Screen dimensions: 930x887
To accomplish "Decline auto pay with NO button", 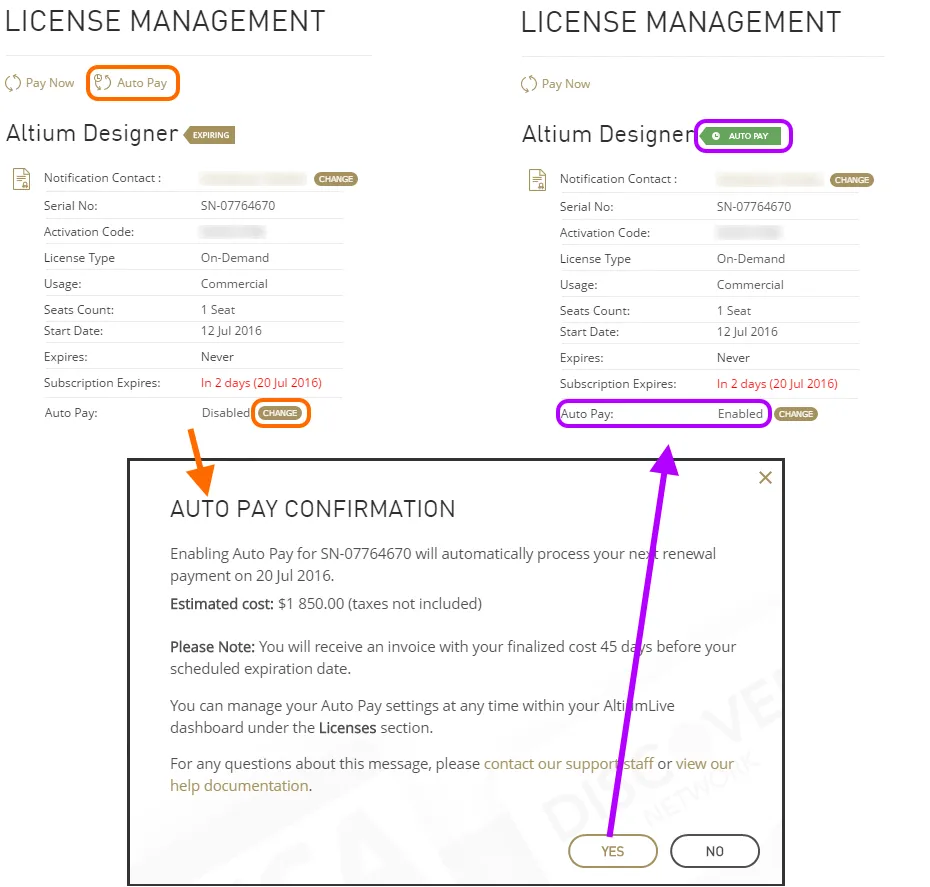I will [715, 851].
